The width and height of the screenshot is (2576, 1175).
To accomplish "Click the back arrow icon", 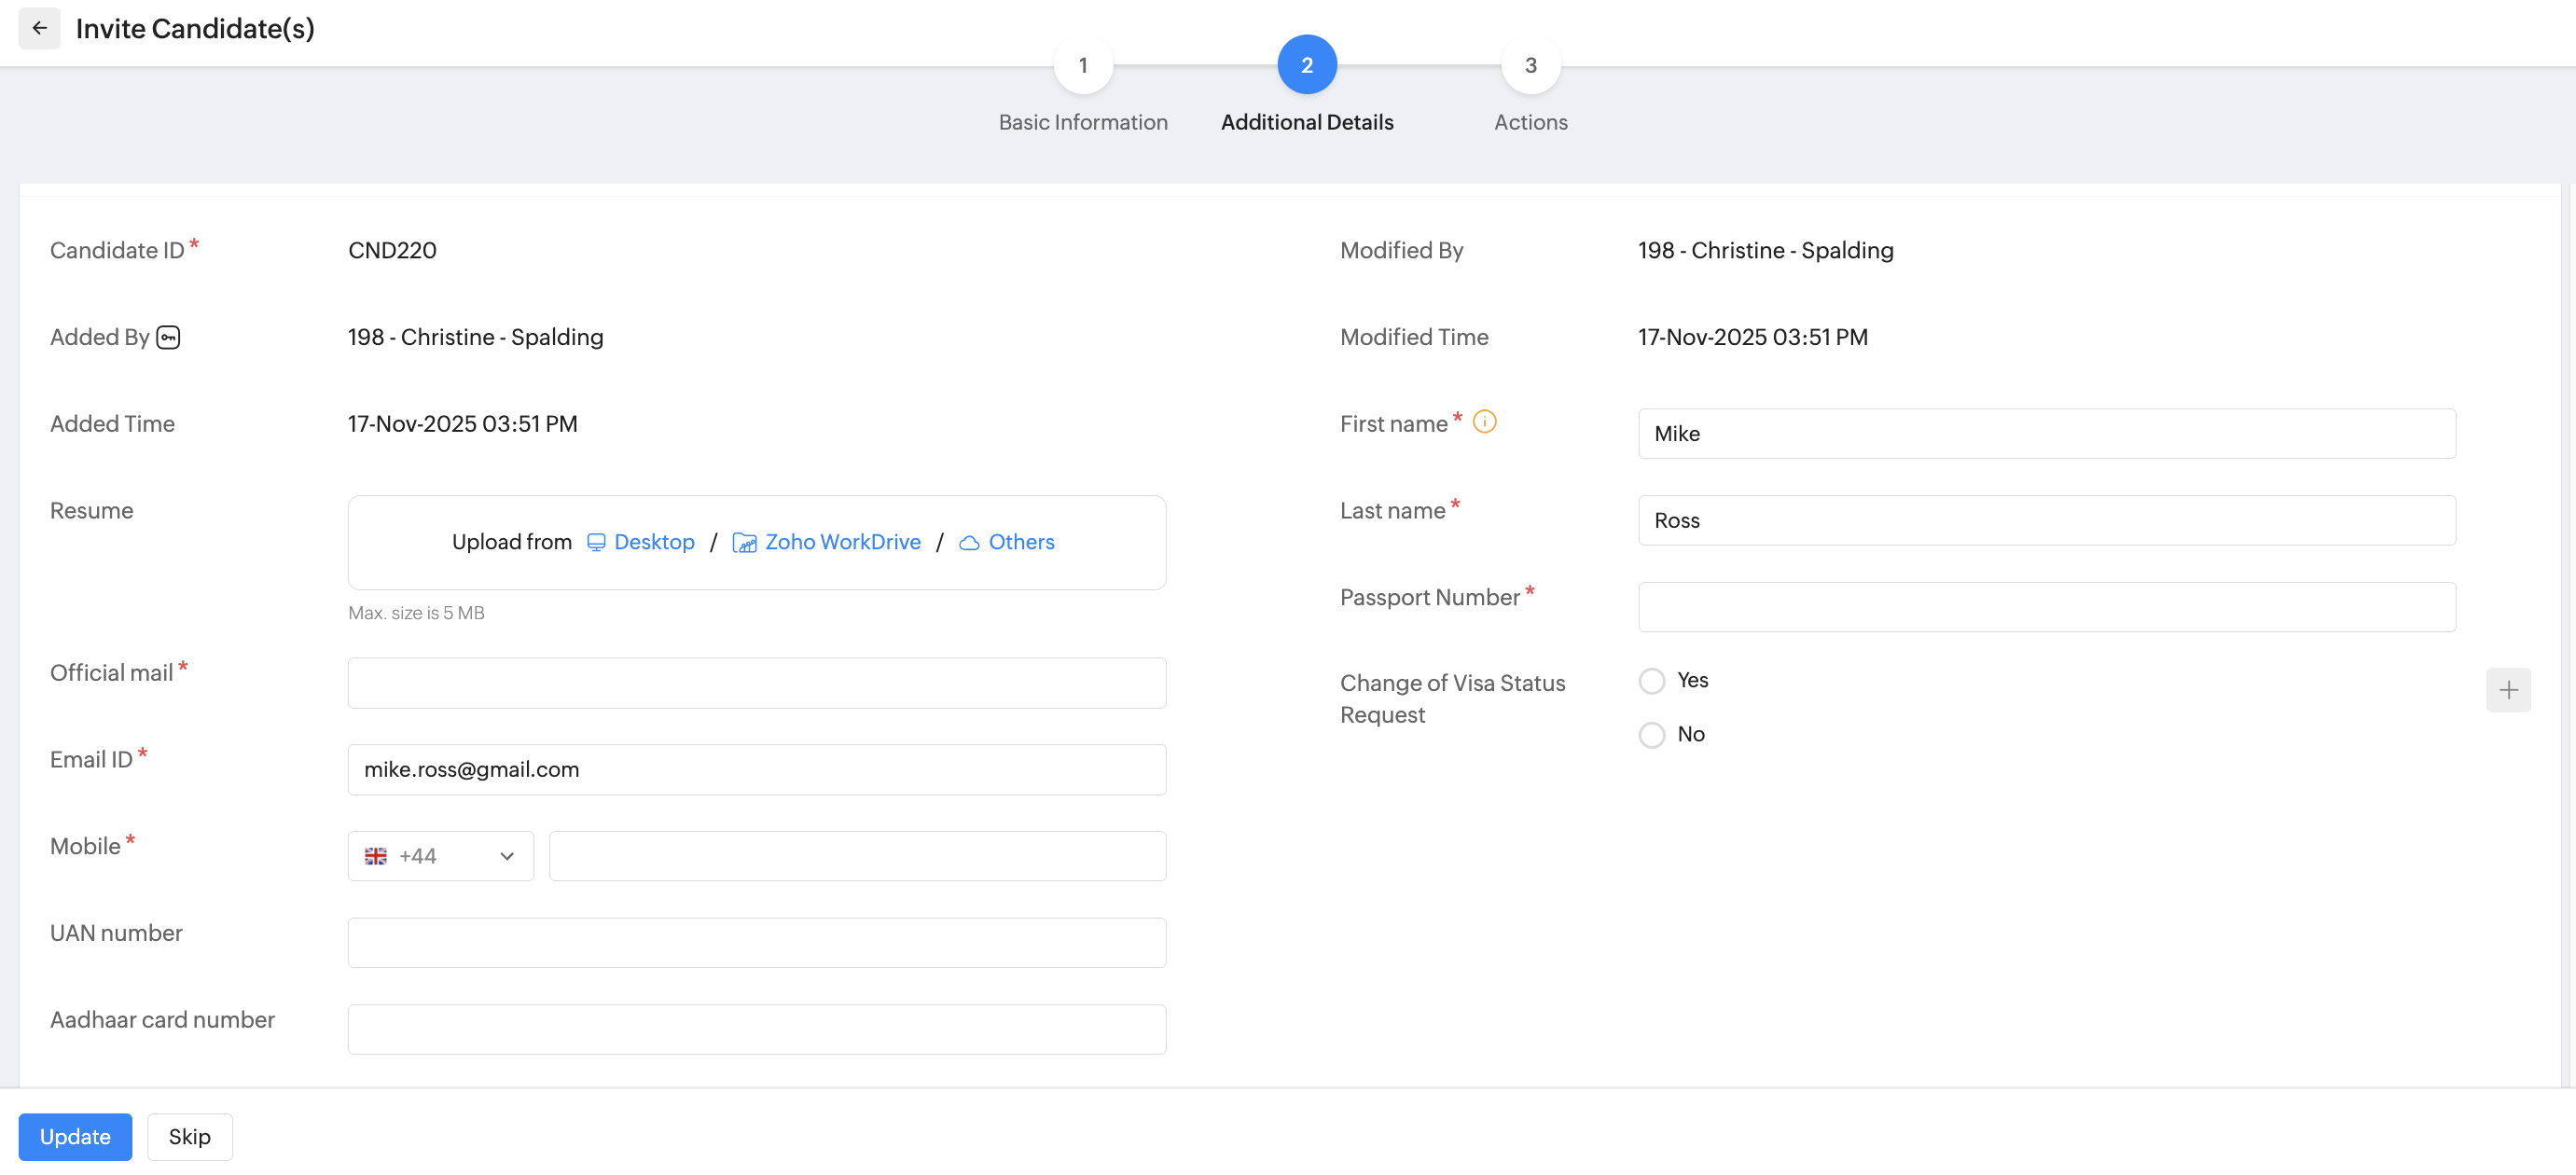I will point(39,28).
